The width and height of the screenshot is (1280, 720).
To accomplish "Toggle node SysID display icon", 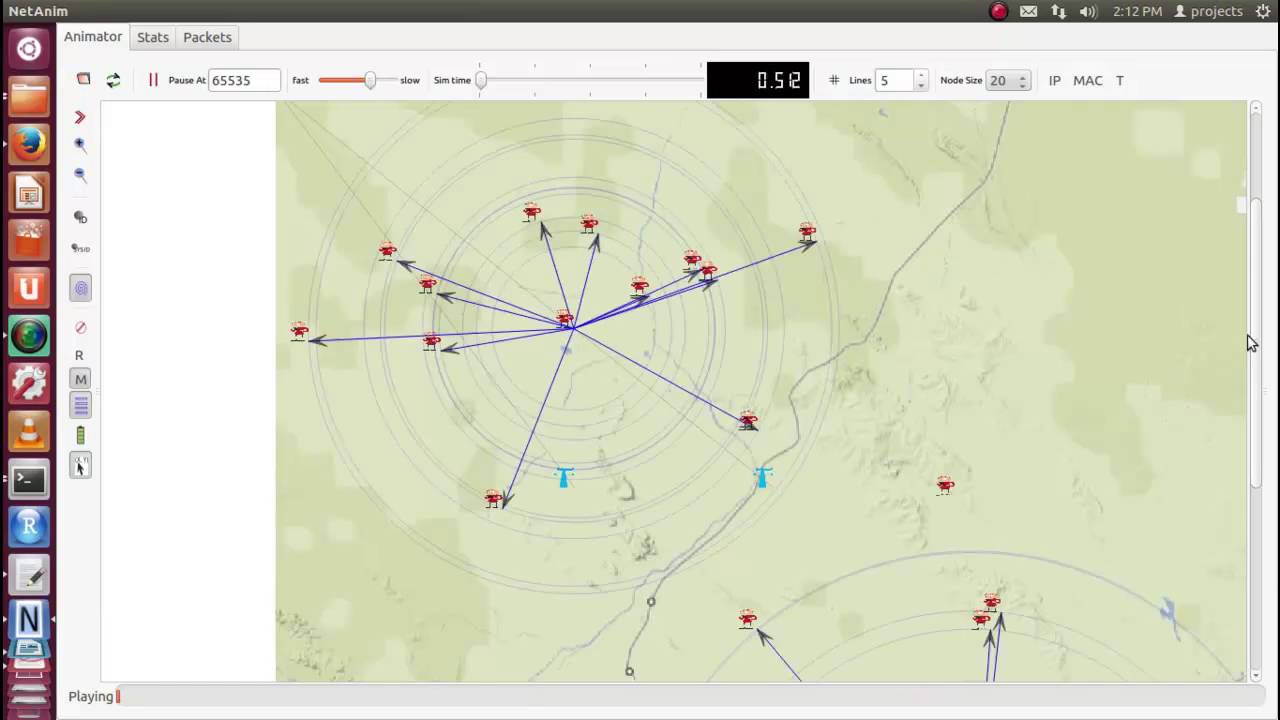I will tap(80, 248).
